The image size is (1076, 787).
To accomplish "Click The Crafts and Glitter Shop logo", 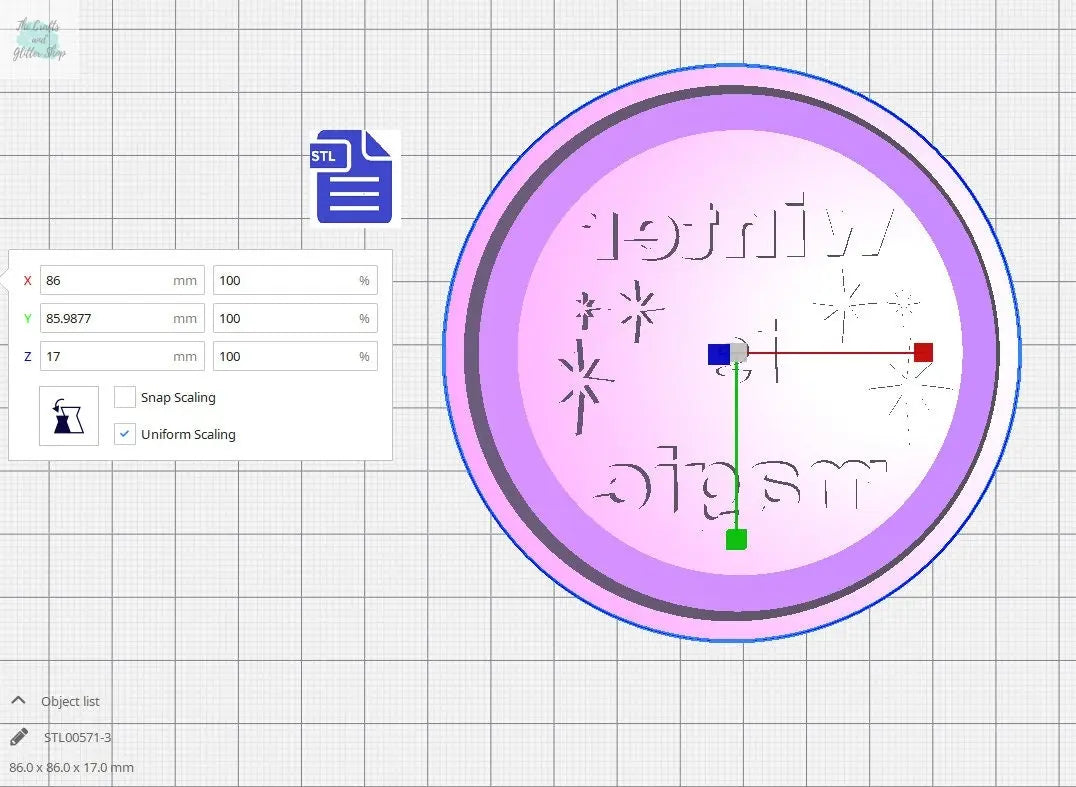I will [39, 39].
